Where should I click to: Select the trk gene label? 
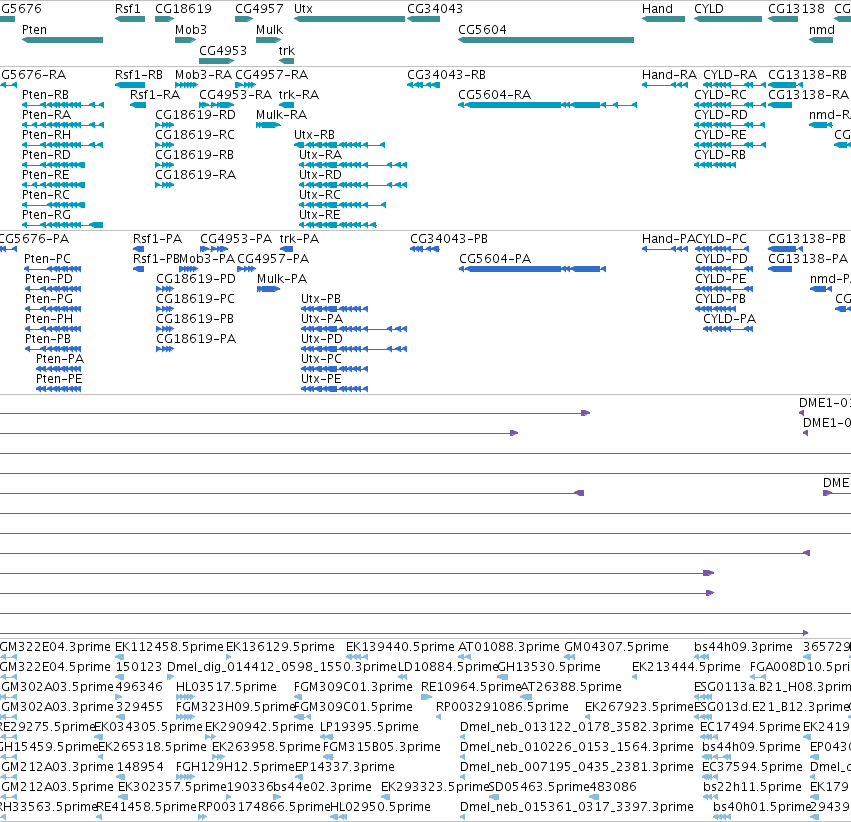pyautogui.click(x=287, y=50)
